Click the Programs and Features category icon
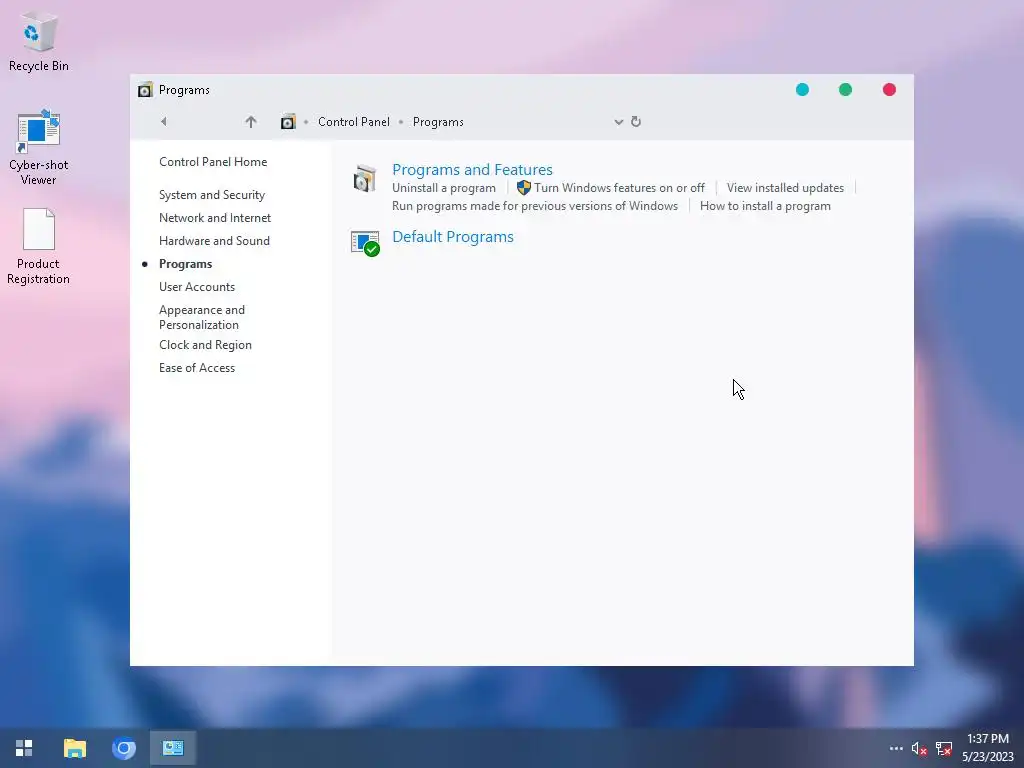Screen dimensions: 1024x768 (365, 179)
